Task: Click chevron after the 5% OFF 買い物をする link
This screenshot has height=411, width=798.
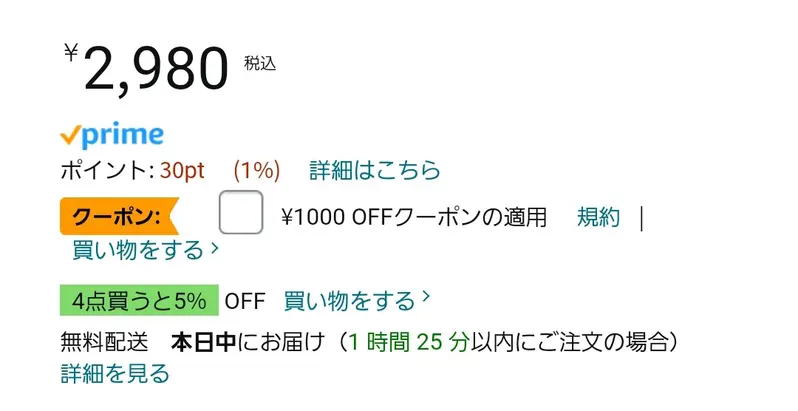Action: (427, 297)
